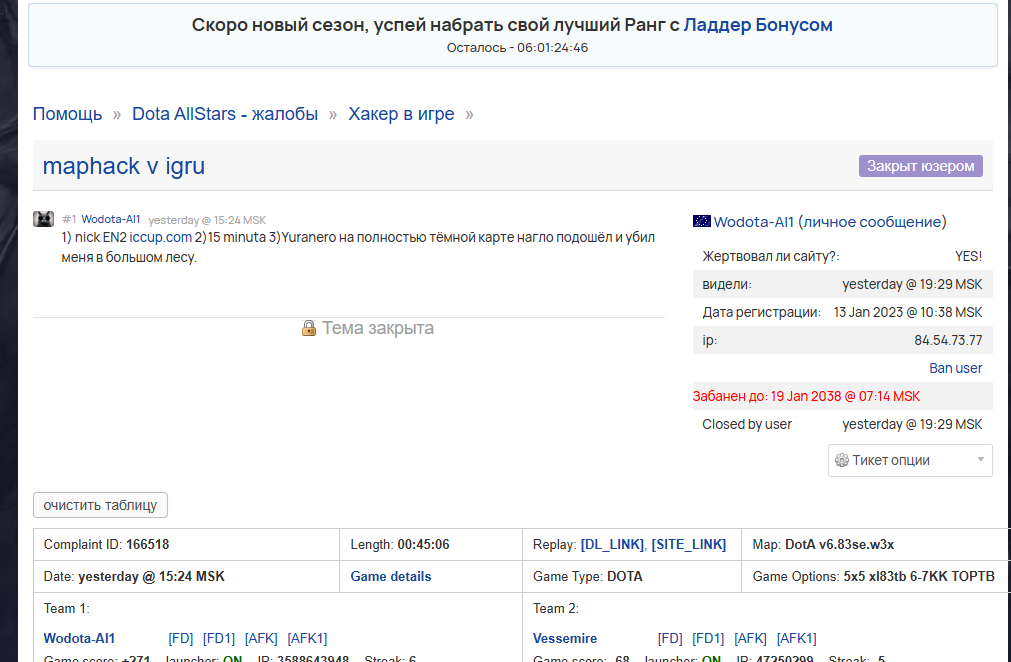The height and width of the screenshot is (662, 1011).
Task: Download the replay via DL_LINK
Action: 612,545
